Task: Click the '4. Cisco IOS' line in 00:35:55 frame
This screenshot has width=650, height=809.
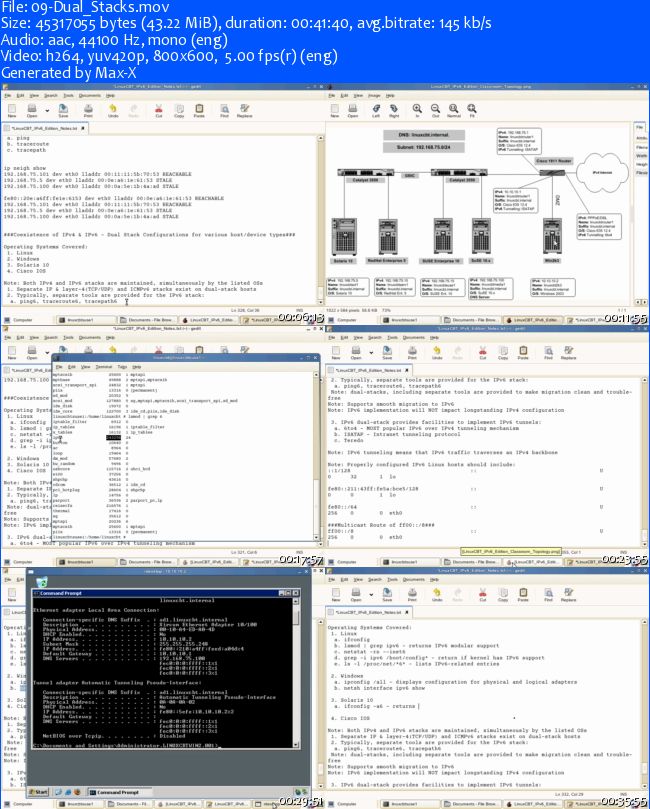Action: click(x=352, y=718)
